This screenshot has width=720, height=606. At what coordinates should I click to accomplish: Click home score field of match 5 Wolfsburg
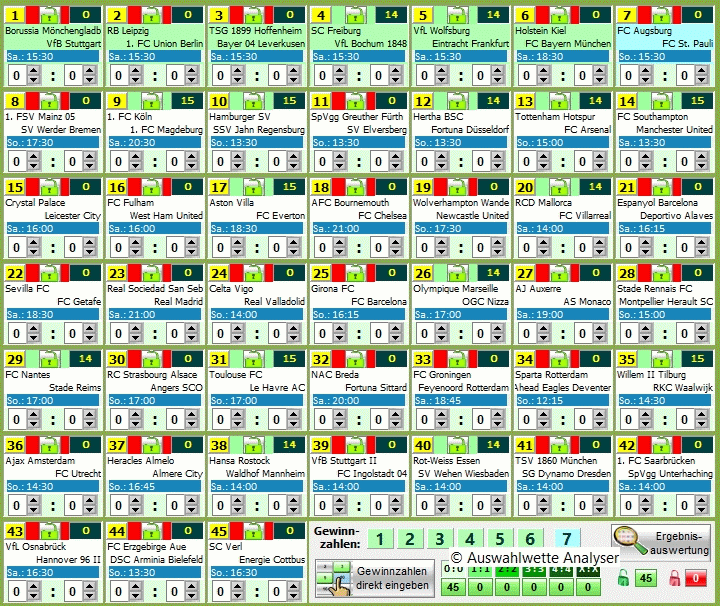point(425,75)
